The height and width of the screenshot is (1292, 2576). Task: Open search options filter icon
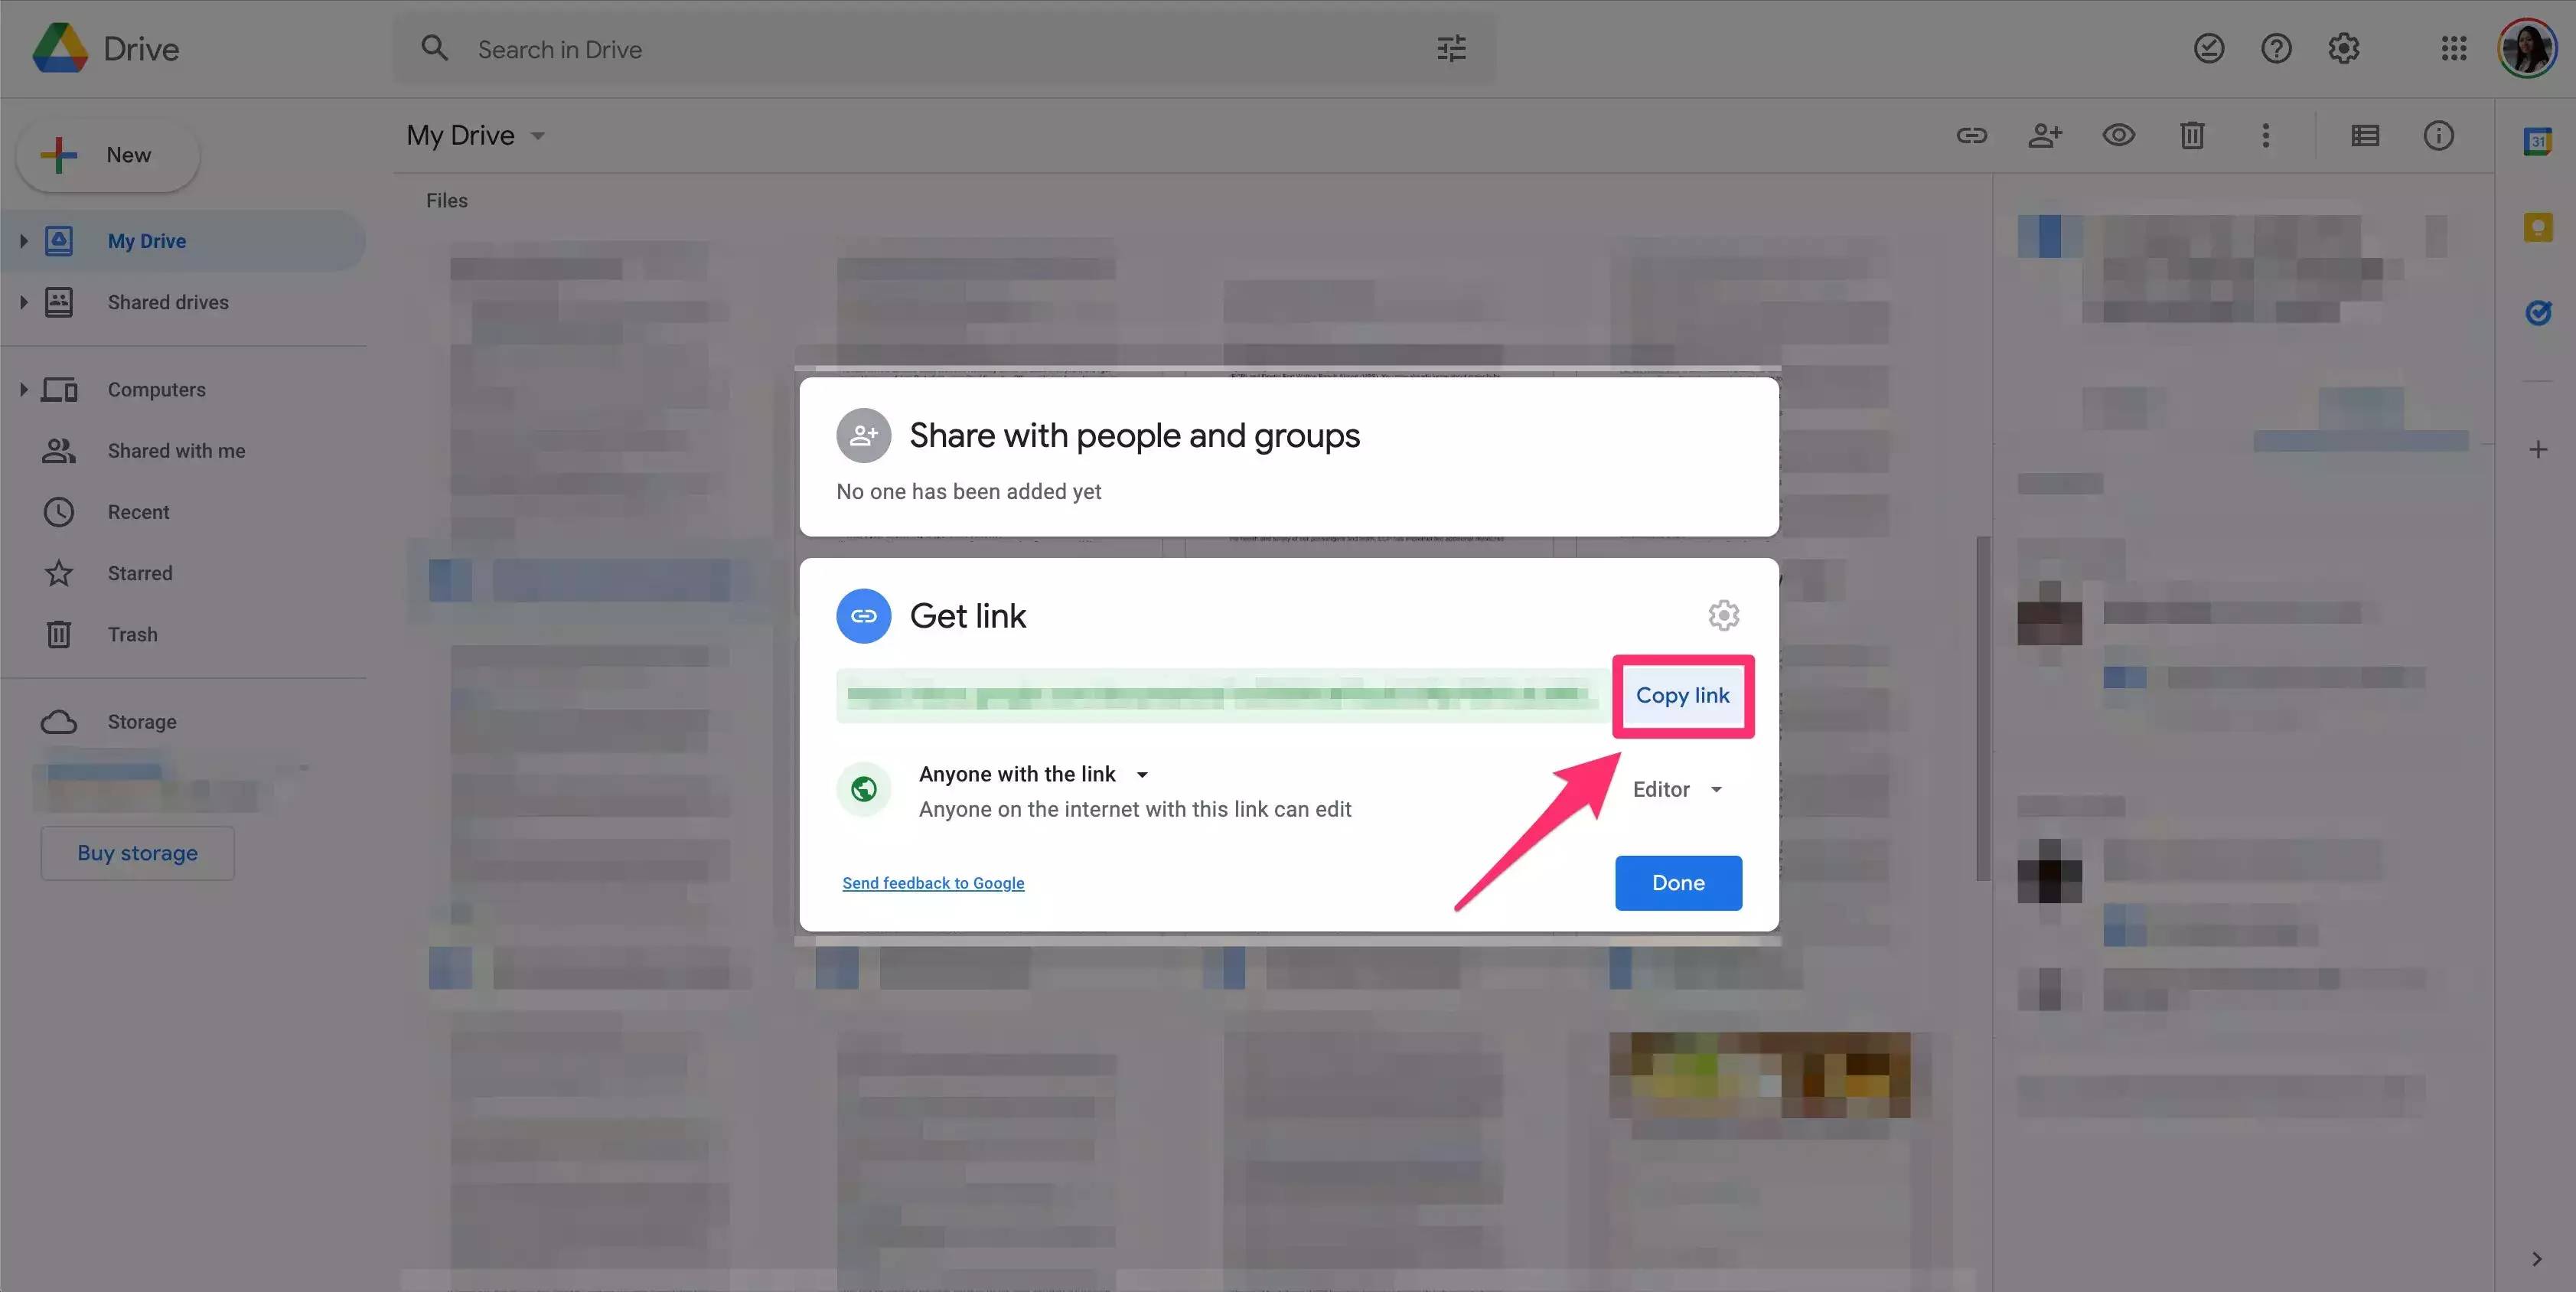coord(1451,49)
